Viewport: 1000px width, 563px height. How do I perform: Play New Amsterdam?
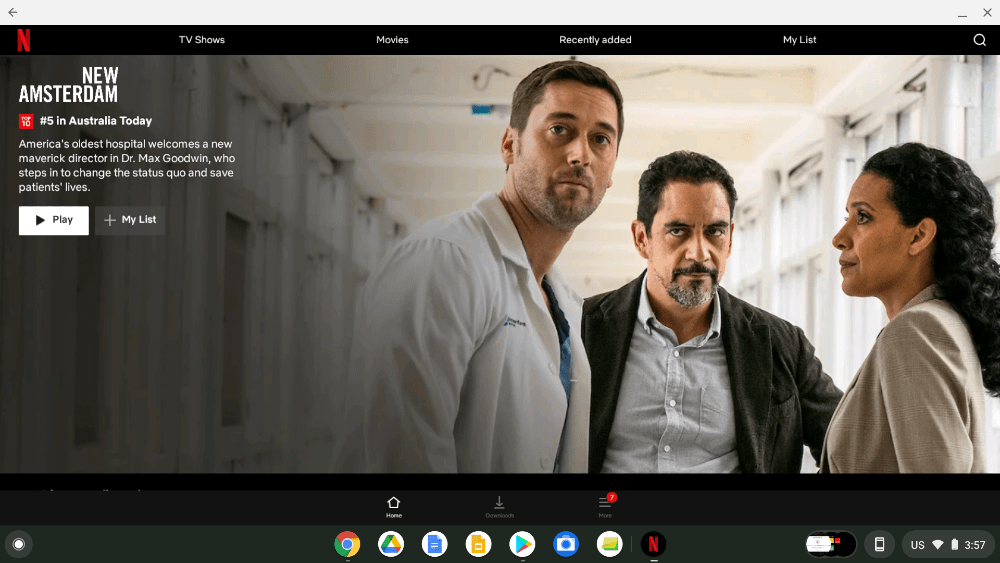pos(54,220)
